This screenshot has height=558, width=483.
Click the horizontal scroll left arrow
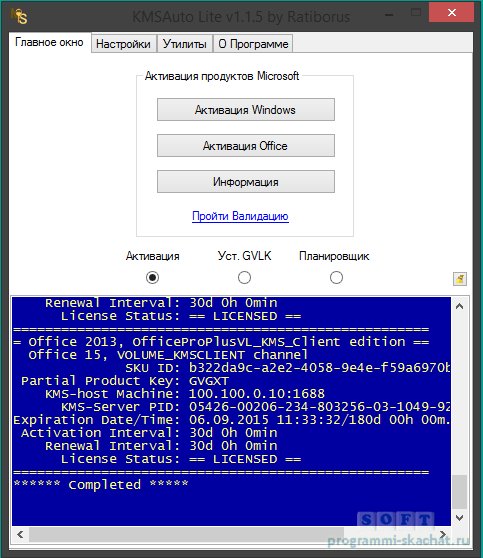tap(20, 534)
